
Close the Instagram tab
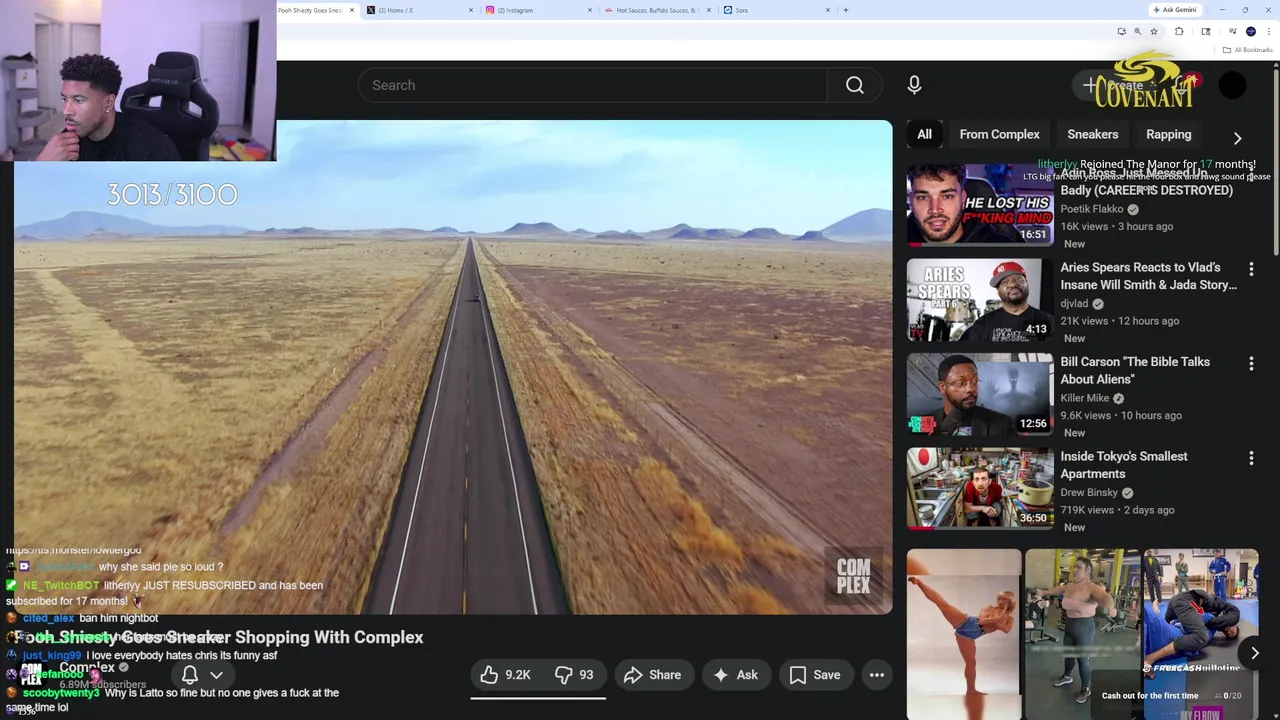pyautogui.click(x=590, y=10)
